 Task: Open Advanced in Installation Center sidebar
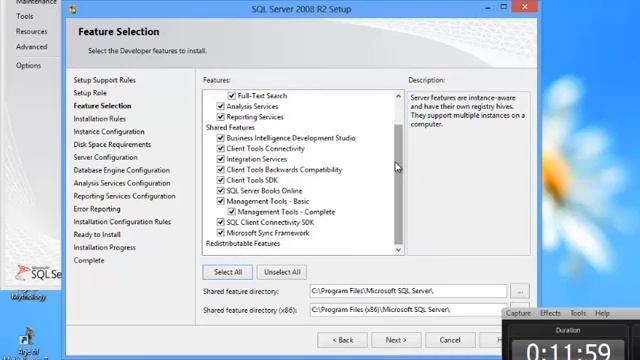point(31,47)
